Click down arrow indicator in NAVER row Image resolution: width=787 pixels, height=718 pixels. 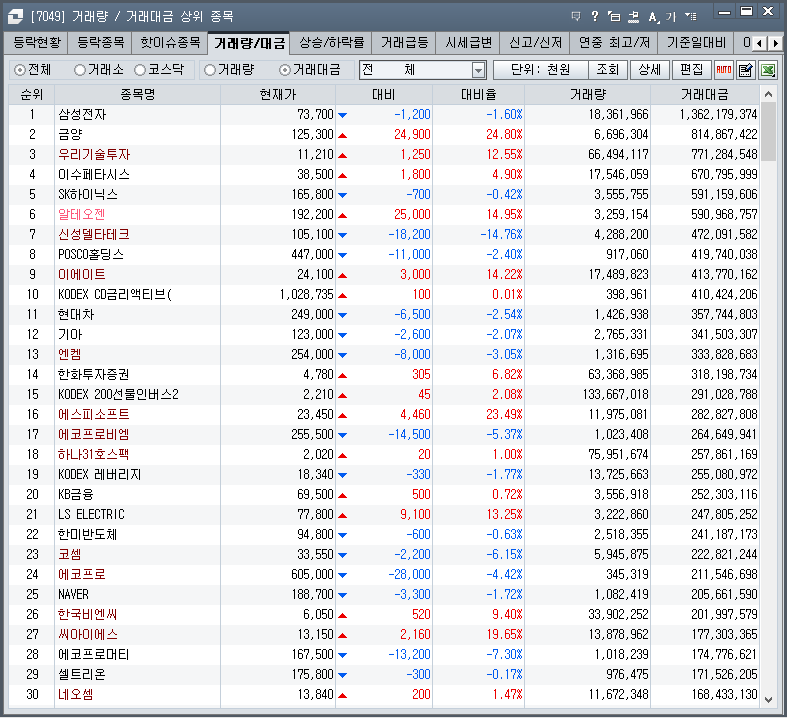(342, 595)
